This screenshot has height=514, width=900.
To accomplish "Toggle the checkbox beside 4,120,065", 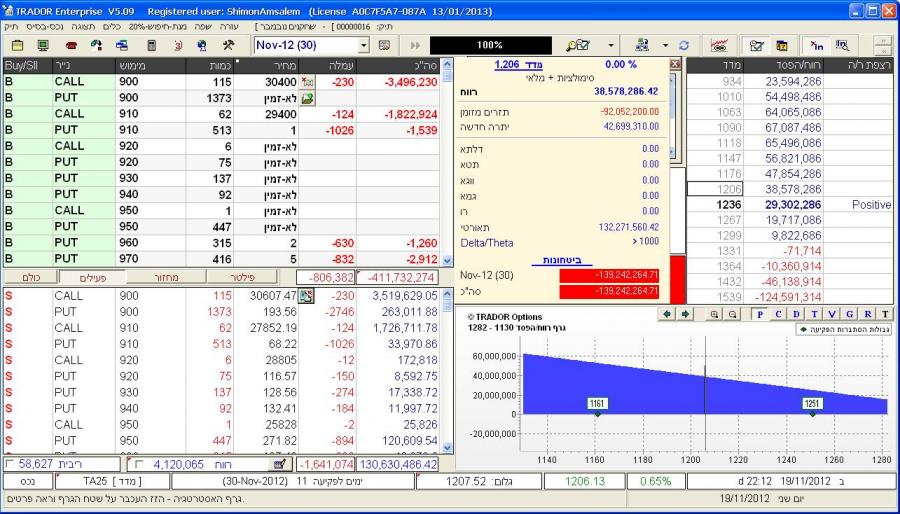I will (138, 464).
